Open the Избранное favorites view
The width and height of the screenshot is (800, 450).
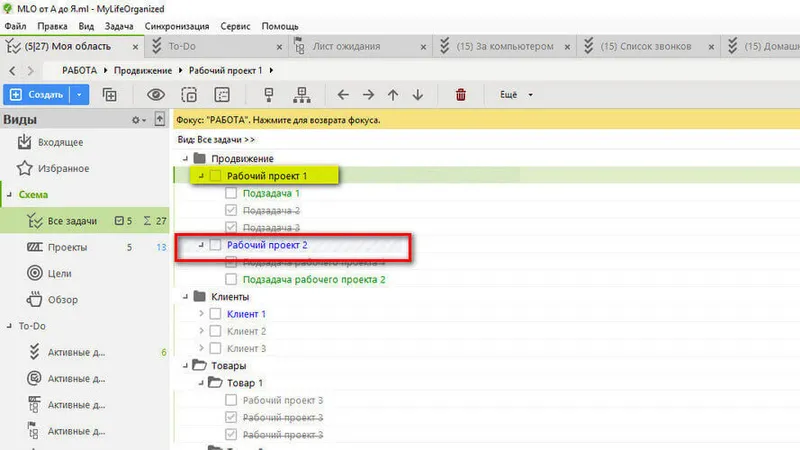pos(53,168)
